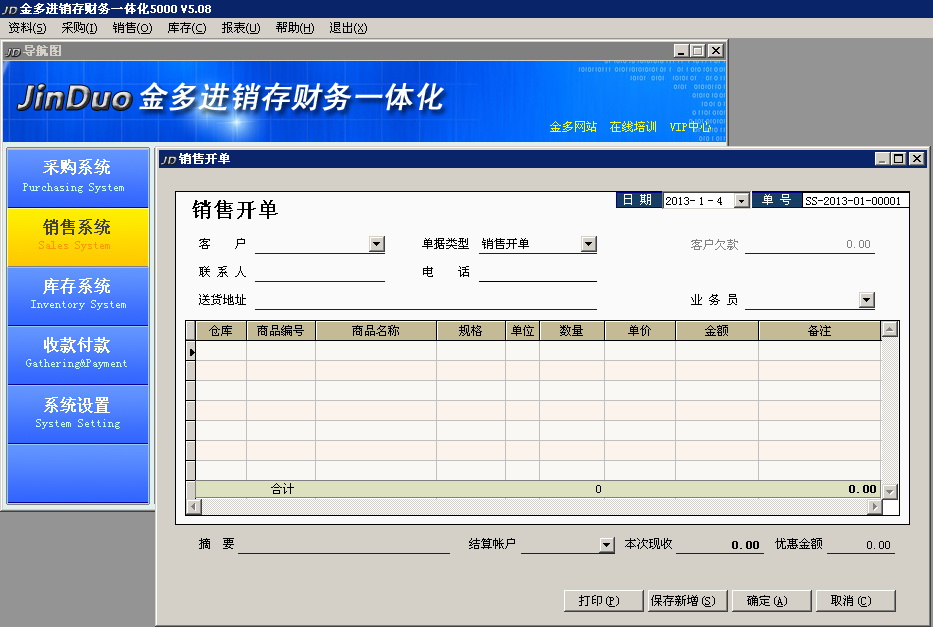Expand the 单据类型 dropdown

(588, 244)
